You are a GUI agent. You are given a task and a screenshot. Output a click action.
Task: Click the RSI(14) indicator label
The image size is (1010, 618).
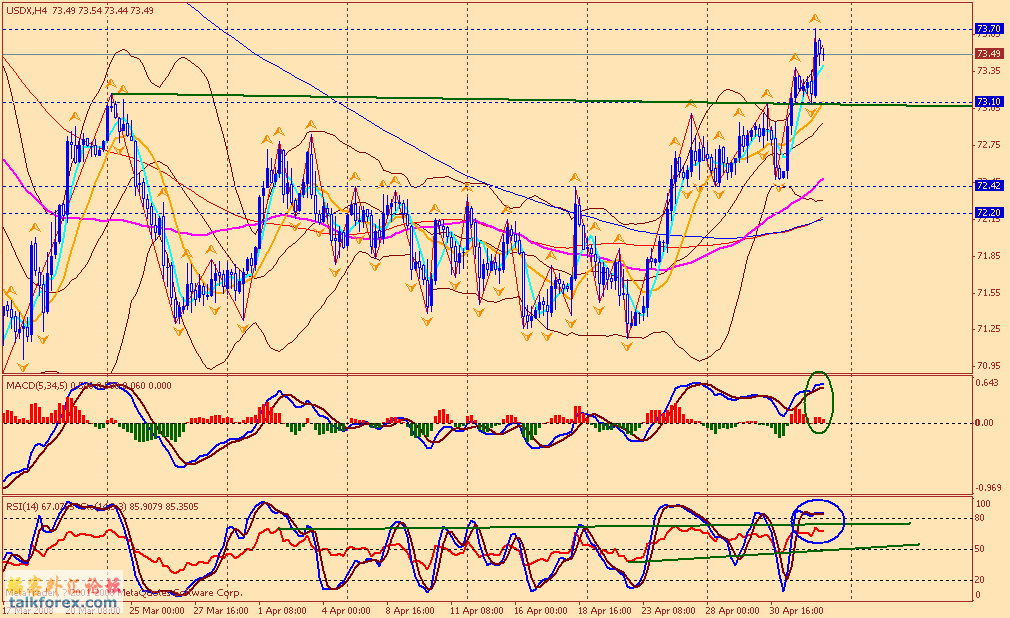click(x=24, y=506)
